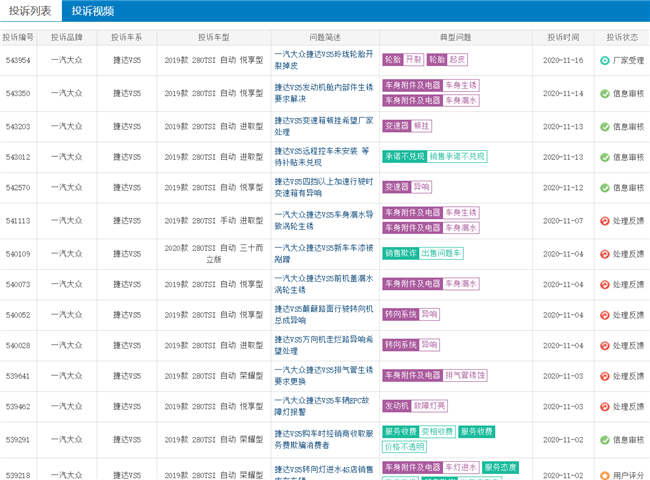
Task: Open complaint 捷达VS5方向机走烂路异响希望处理
Action: (324, 345)
